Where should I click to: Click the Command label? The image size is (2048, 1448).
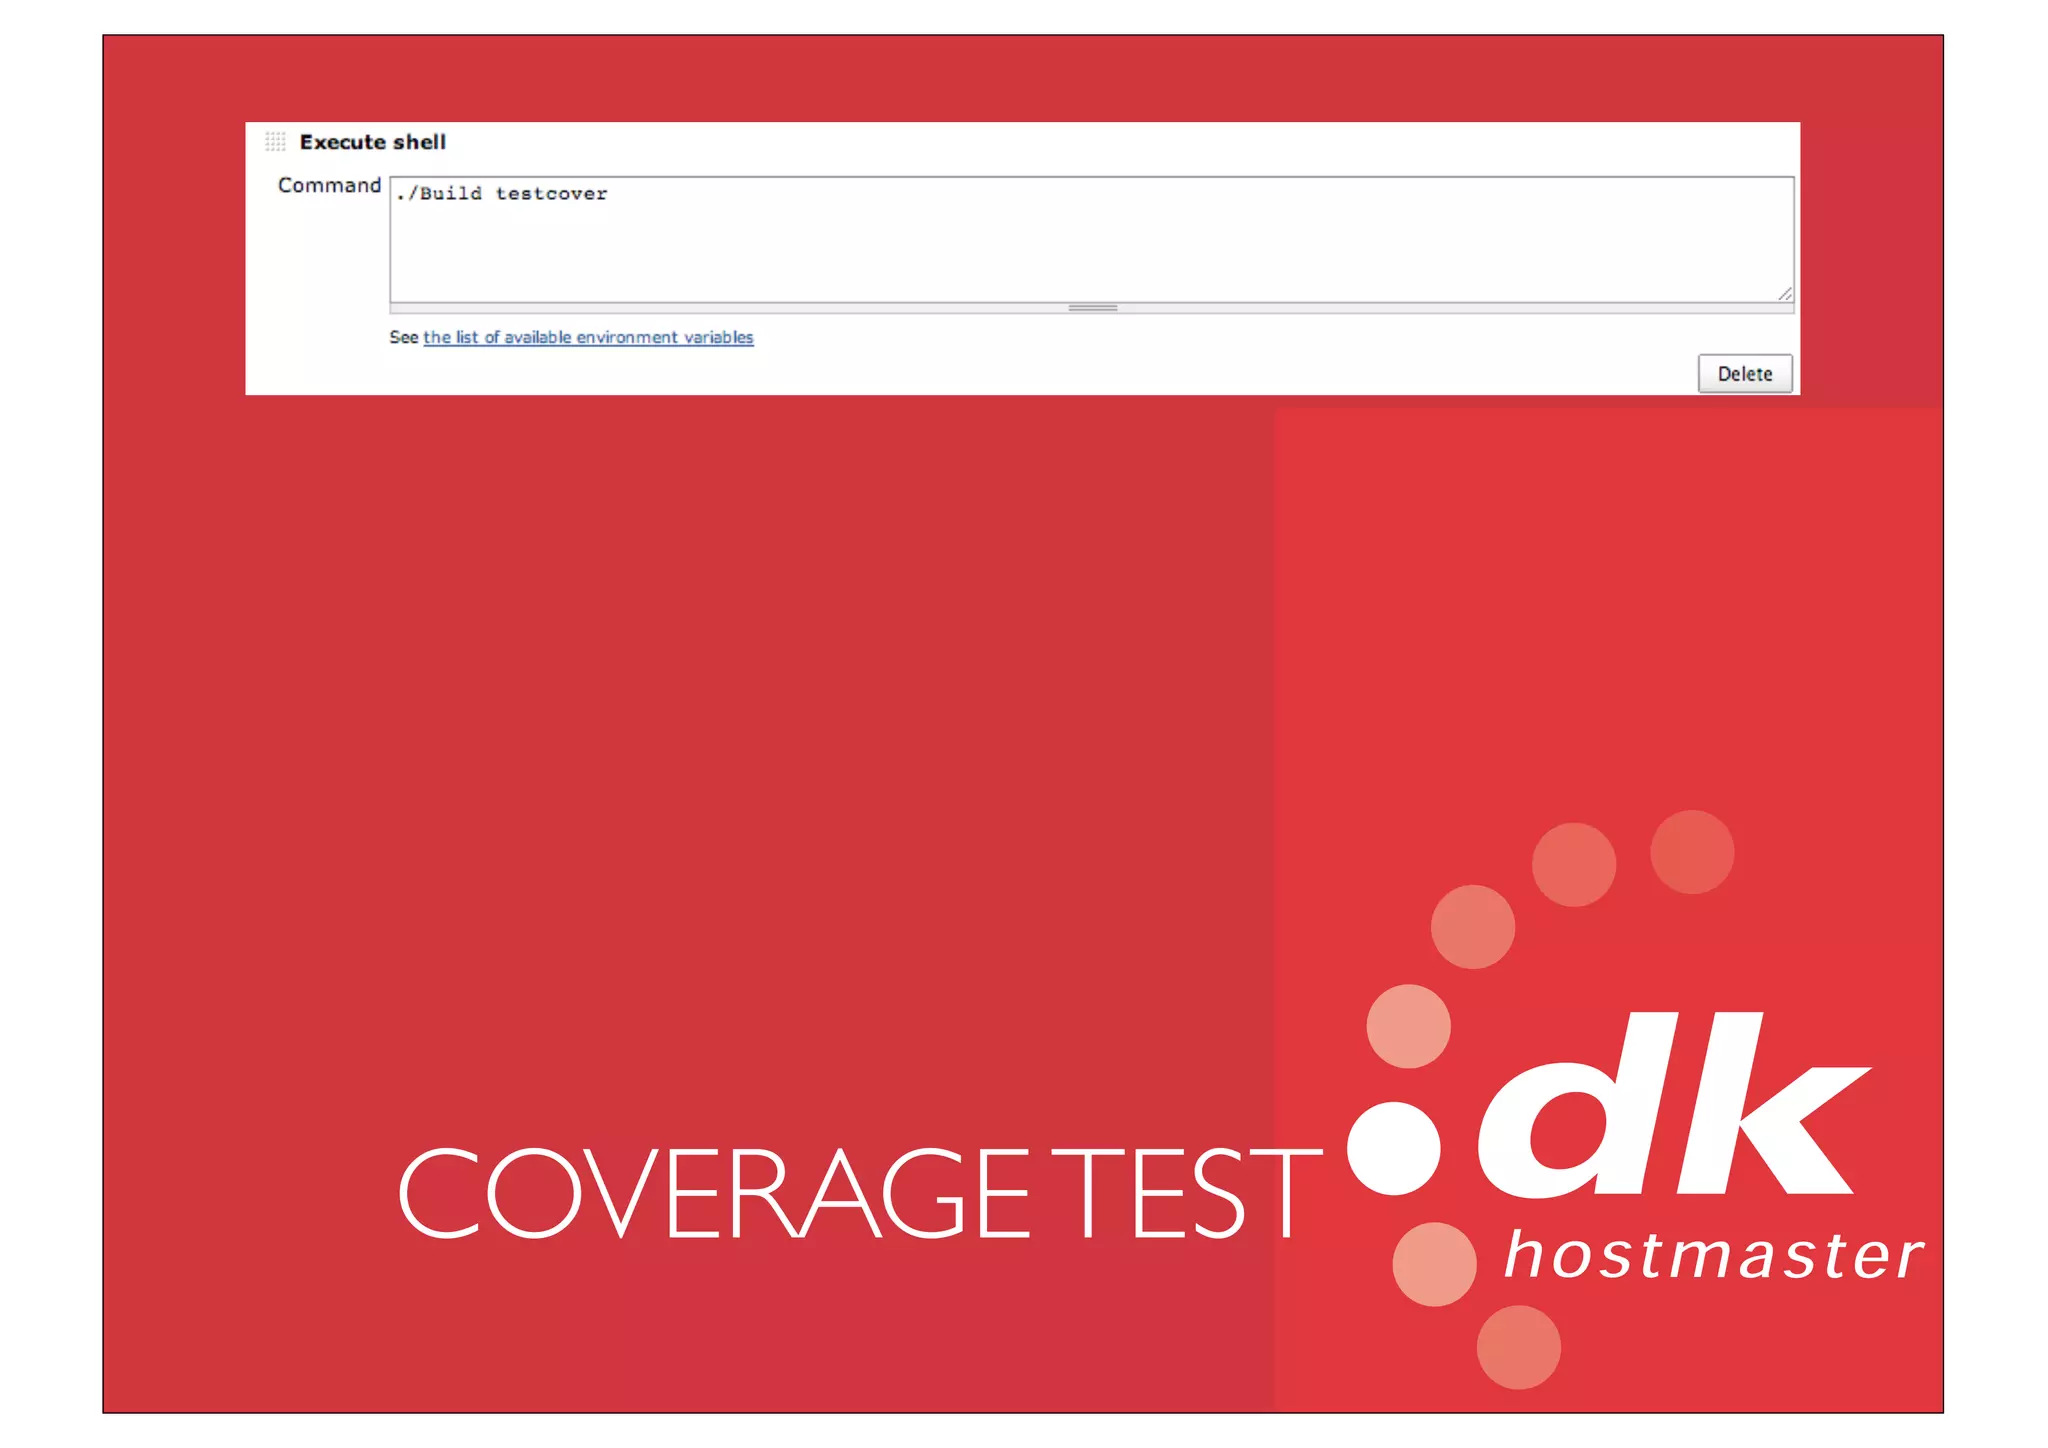(329, 186)
